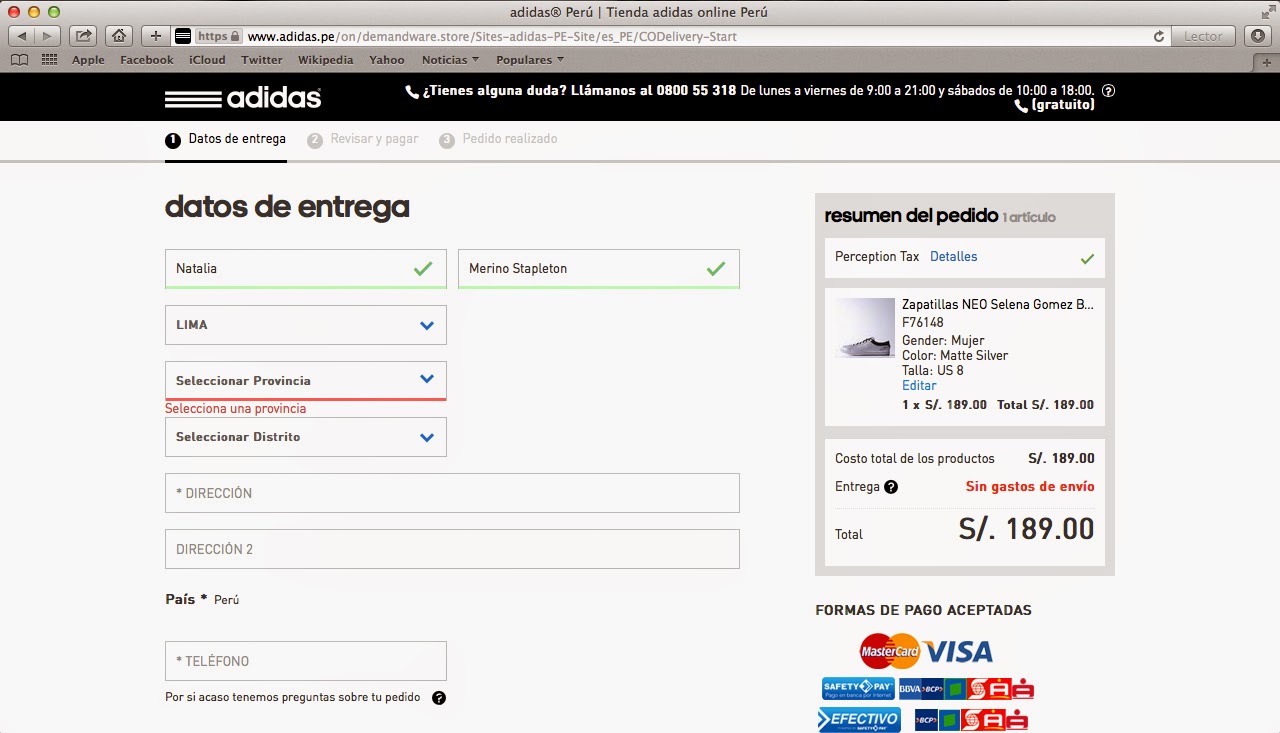
Task: Open help icon beside phone order questions text
Action: 439,698
